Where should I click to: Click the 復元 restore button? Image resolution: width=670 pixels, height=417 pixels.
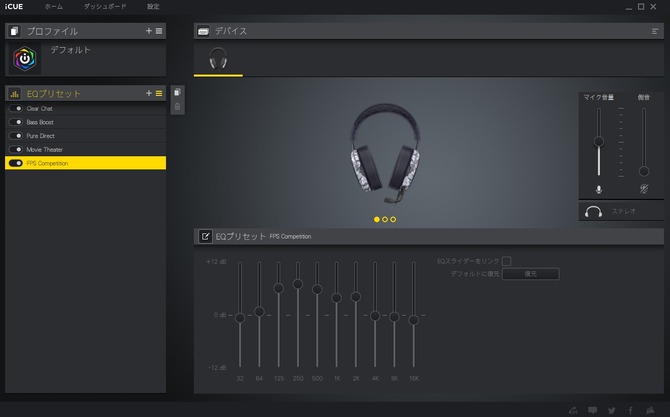point(530,274)
